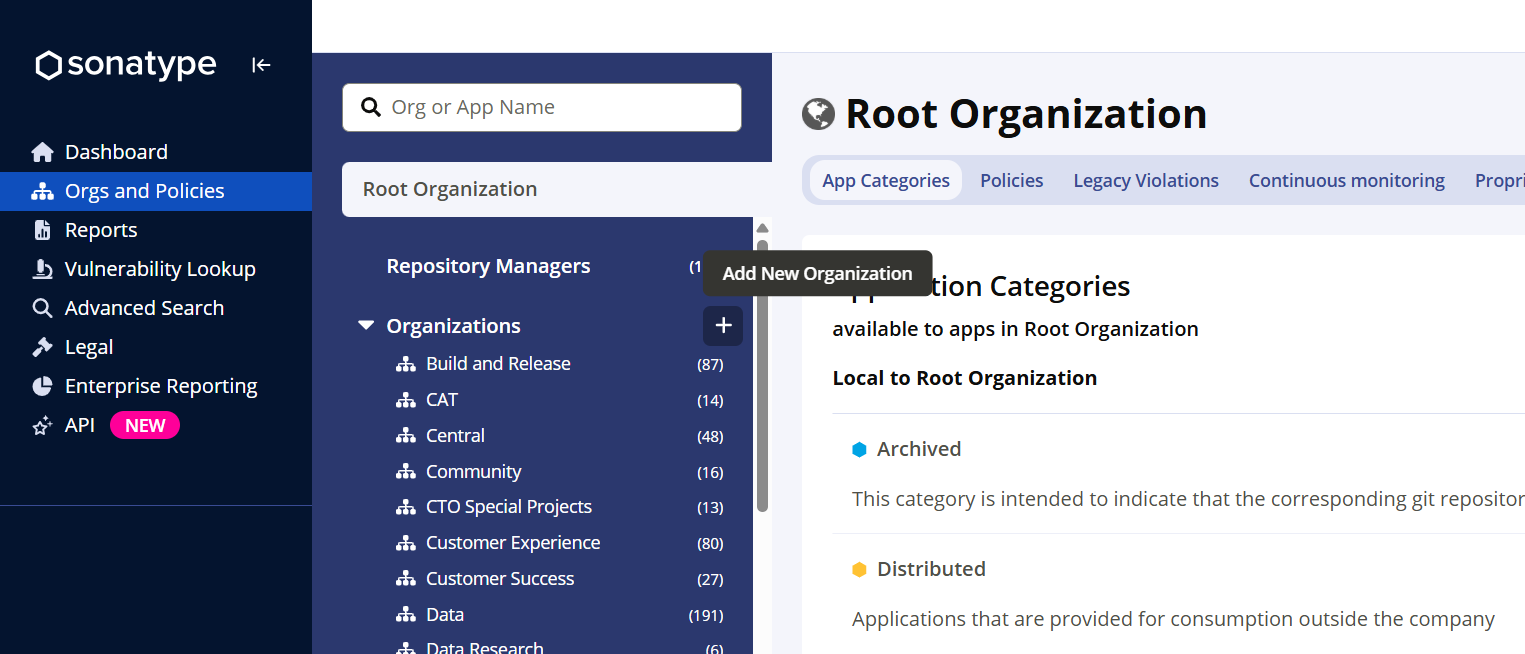Click the Sonatype hexagon logo

49,65
